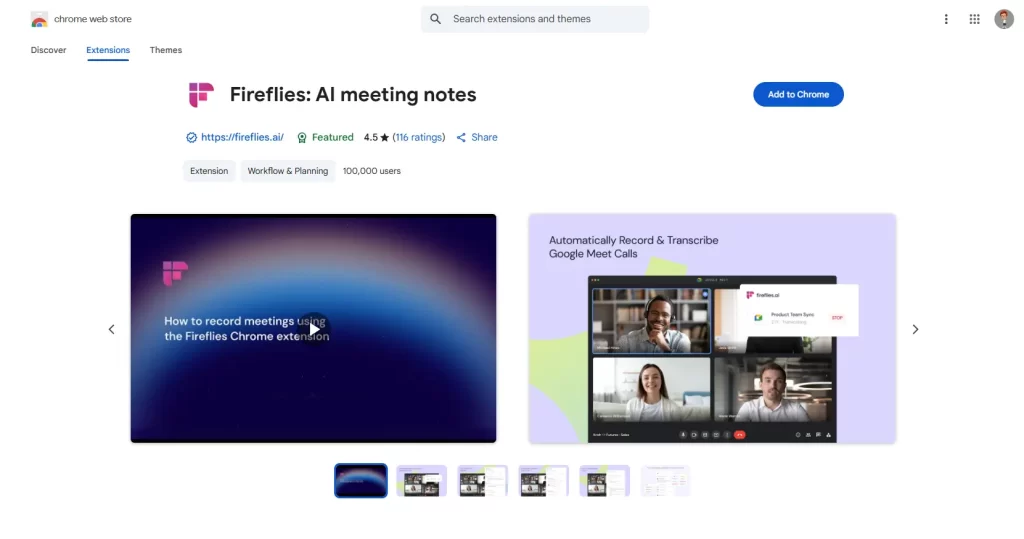This screenshot has width=1024, height=539.
Task: Click the search magnifier icon
Action: click(436, 19)
